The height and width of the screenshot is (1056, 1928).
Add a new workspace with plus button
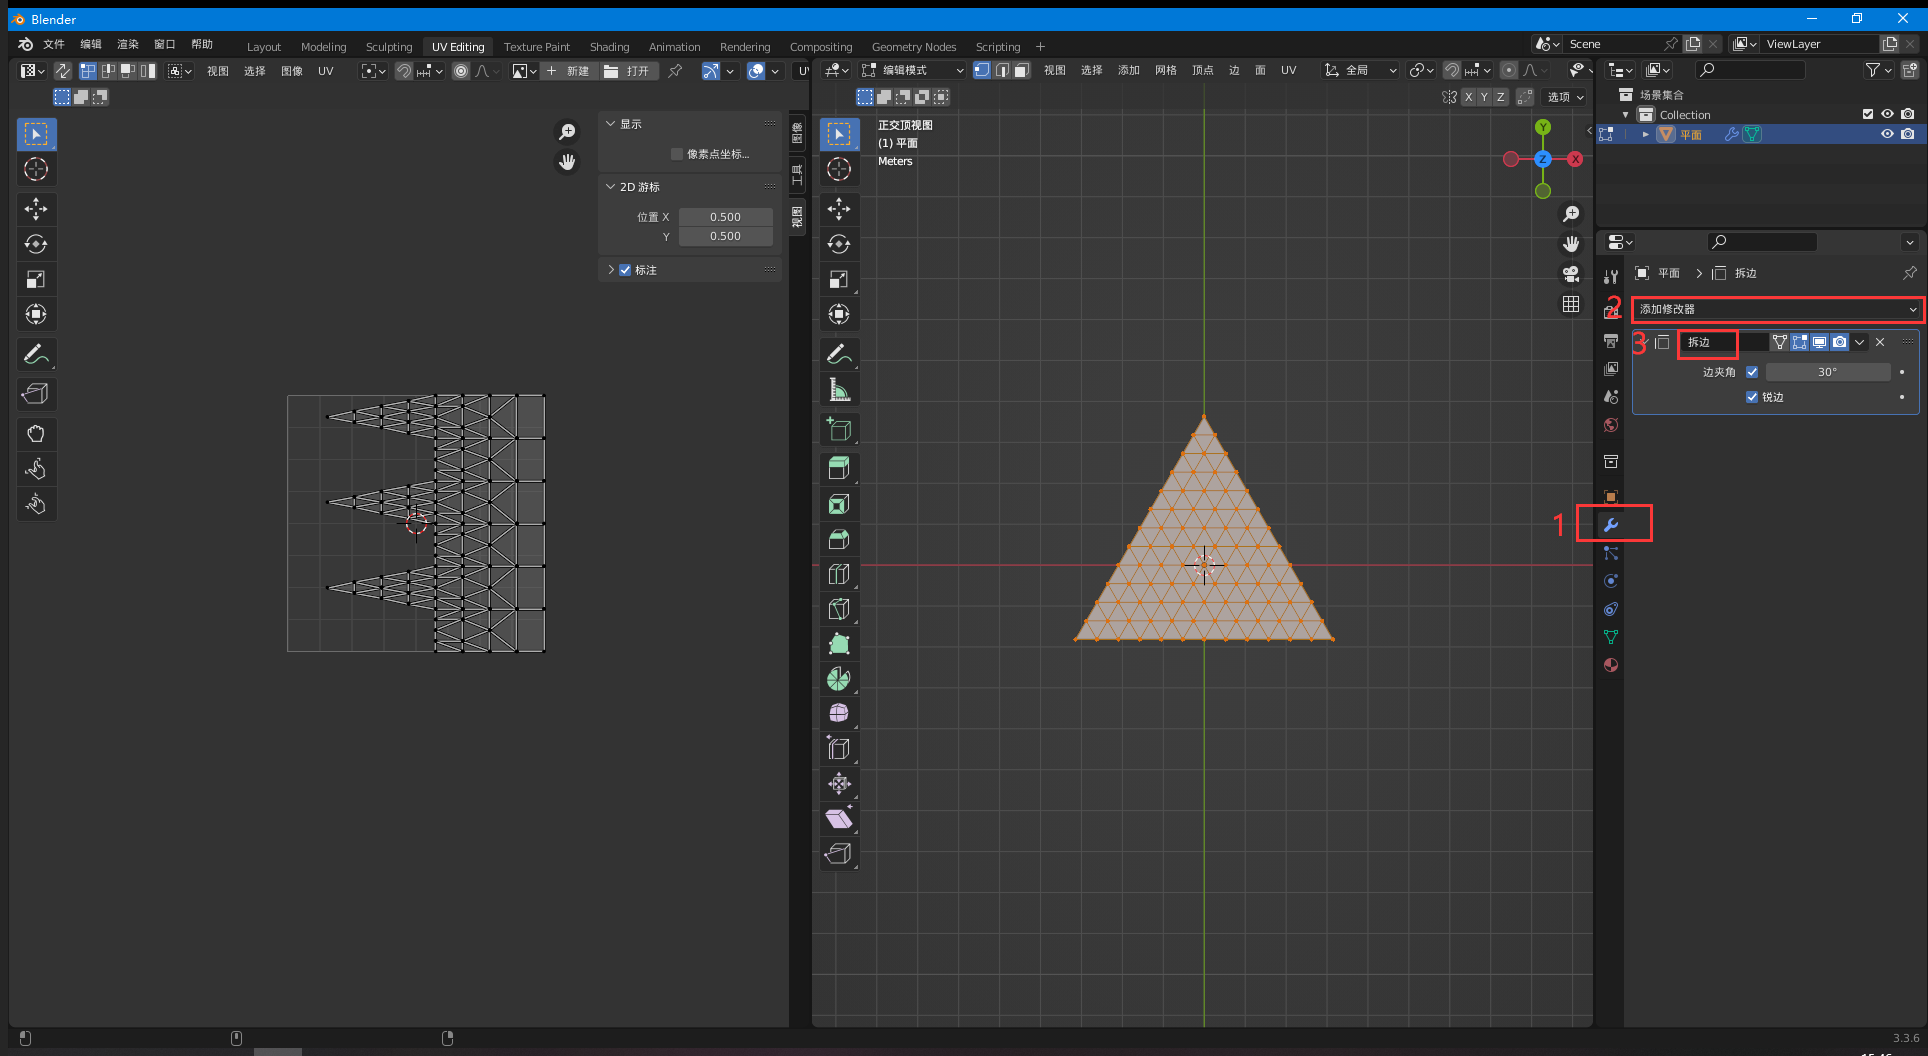click(1040, 46)
